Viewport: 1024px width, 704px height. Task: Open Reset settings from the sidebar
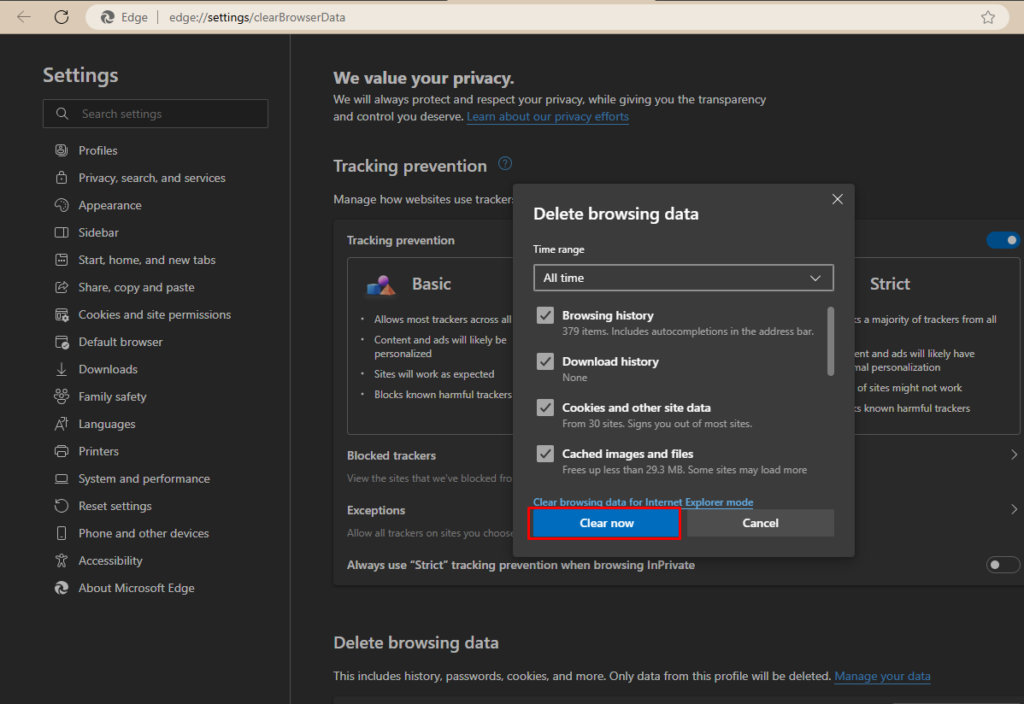tap(111, 505)
